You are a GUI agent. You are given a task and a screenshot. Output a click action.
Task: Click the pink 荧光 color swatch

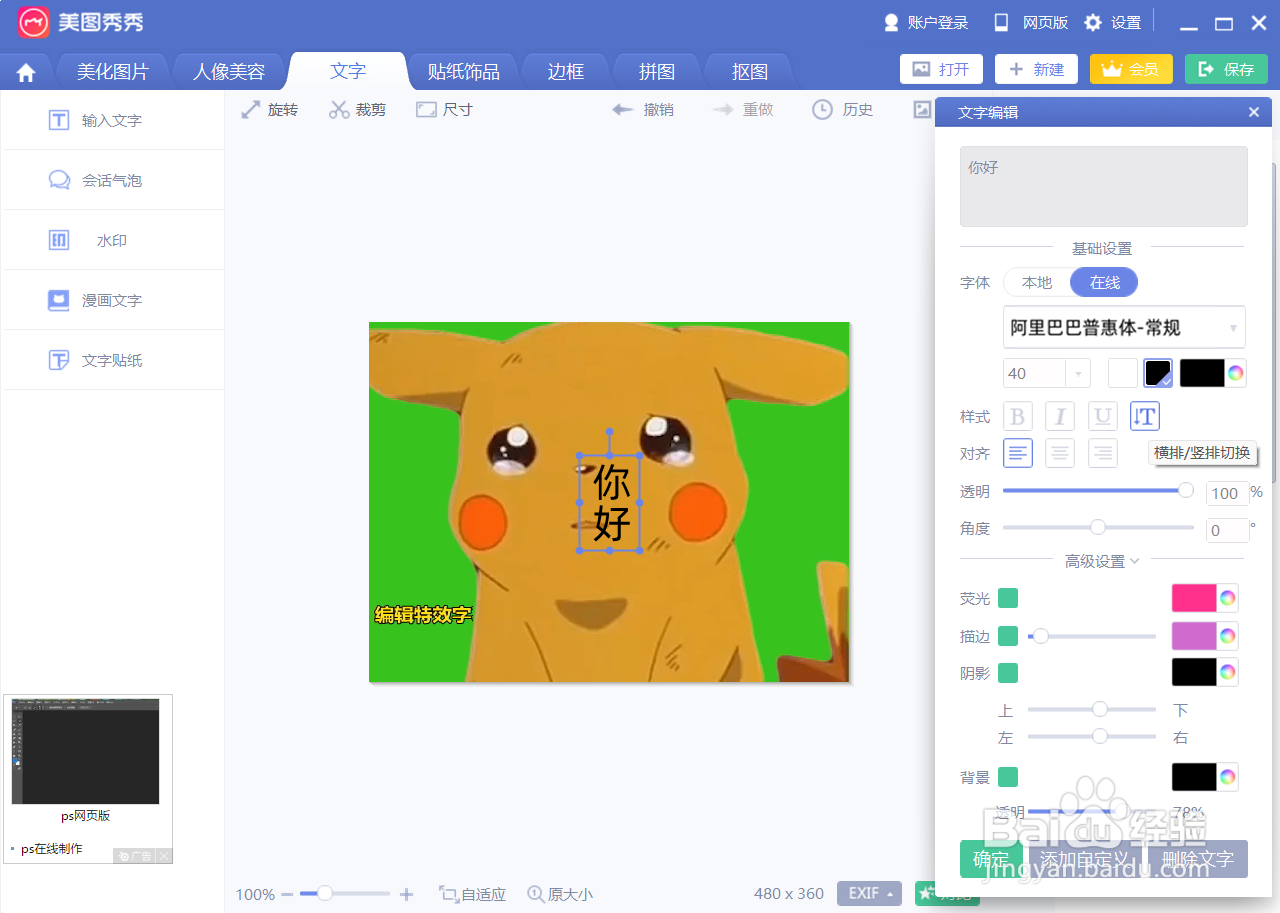[x=1194, y=598]
